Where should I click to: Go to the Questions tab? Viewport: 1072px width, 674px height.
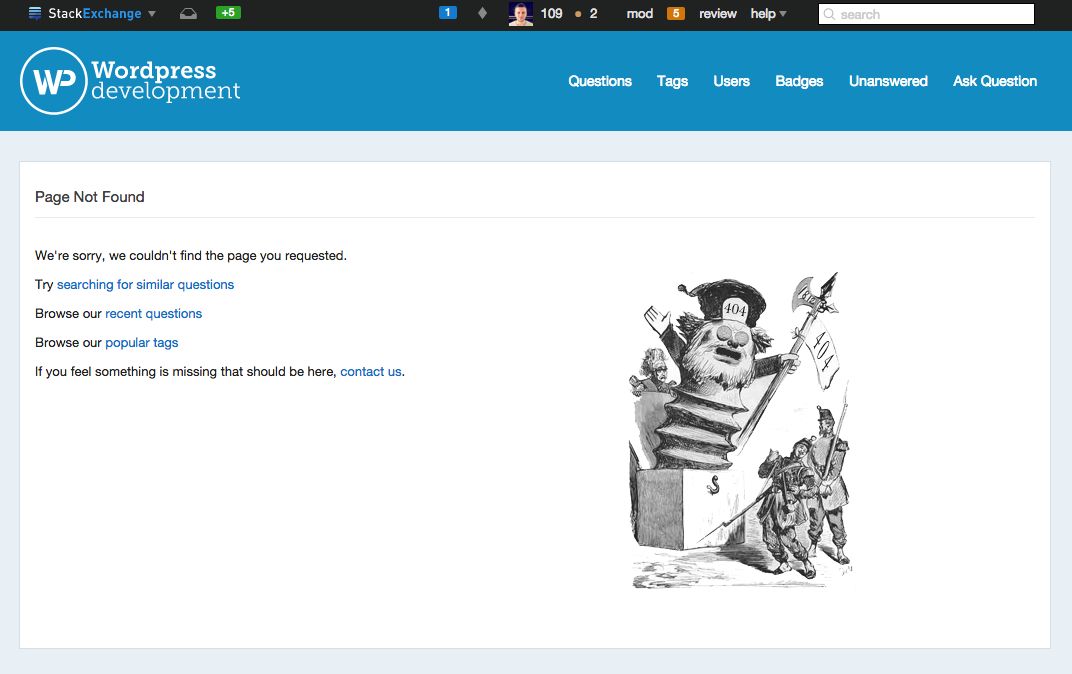(x=600, y=81)
